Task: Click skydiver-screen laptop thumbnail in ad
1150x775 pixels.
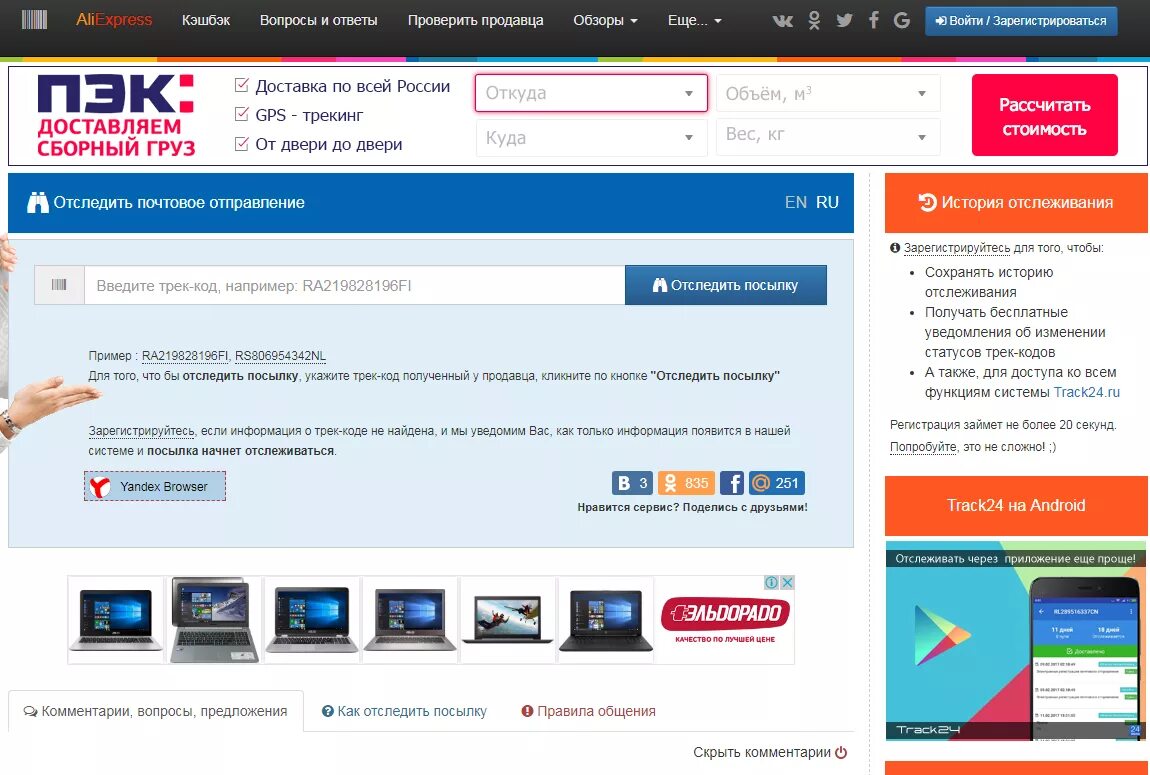Action: [508, 620]
